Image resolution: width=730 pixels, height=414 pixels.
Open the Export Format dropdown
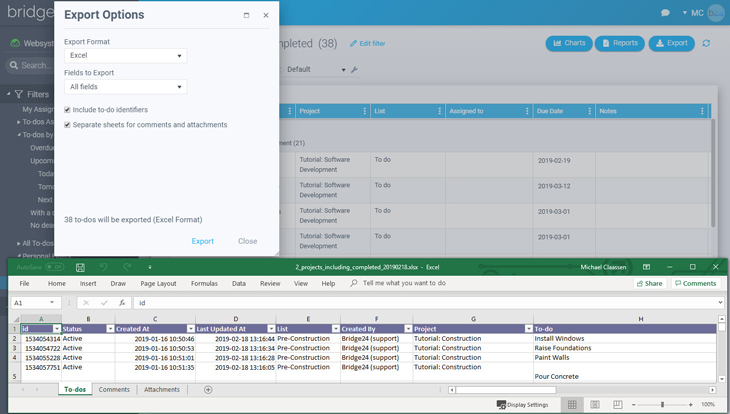tap(126, 55)
